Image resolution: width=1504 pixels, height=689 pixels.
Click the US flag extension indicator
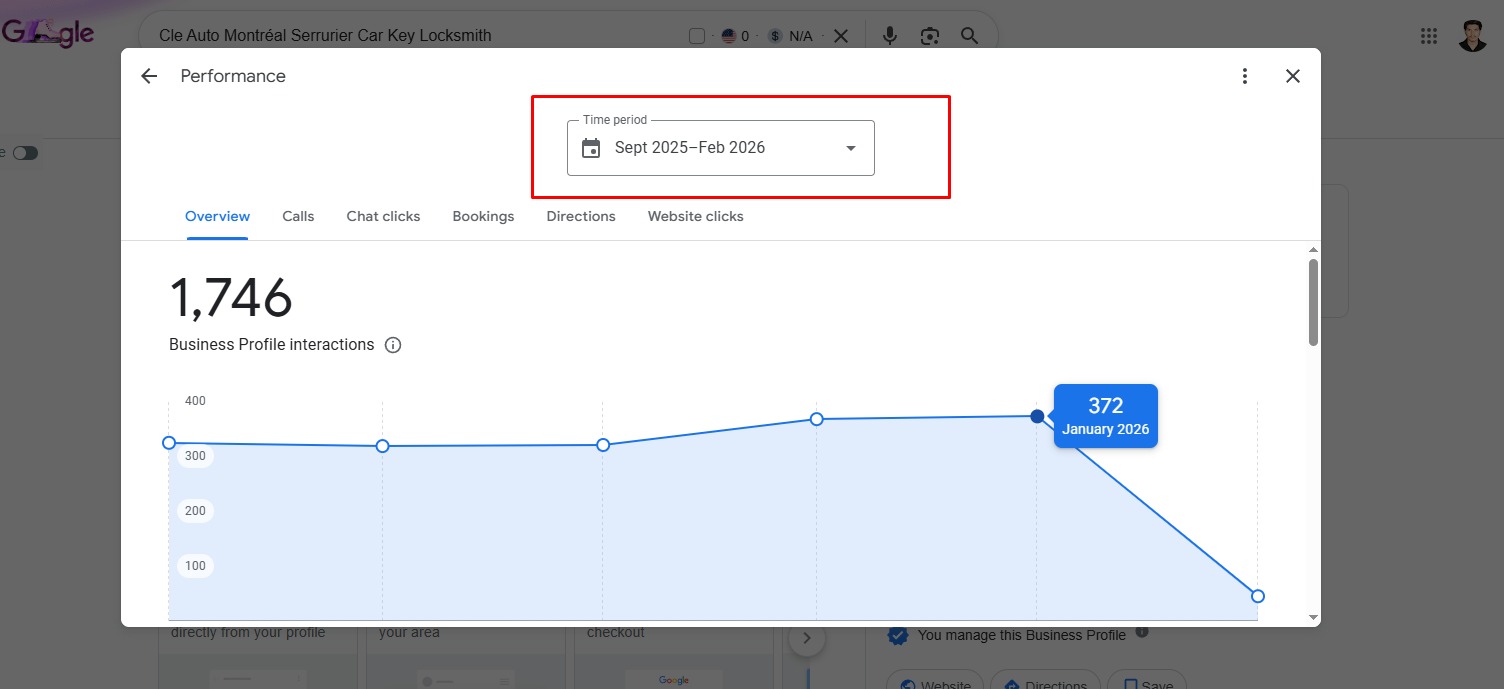[x=735, y=36]
